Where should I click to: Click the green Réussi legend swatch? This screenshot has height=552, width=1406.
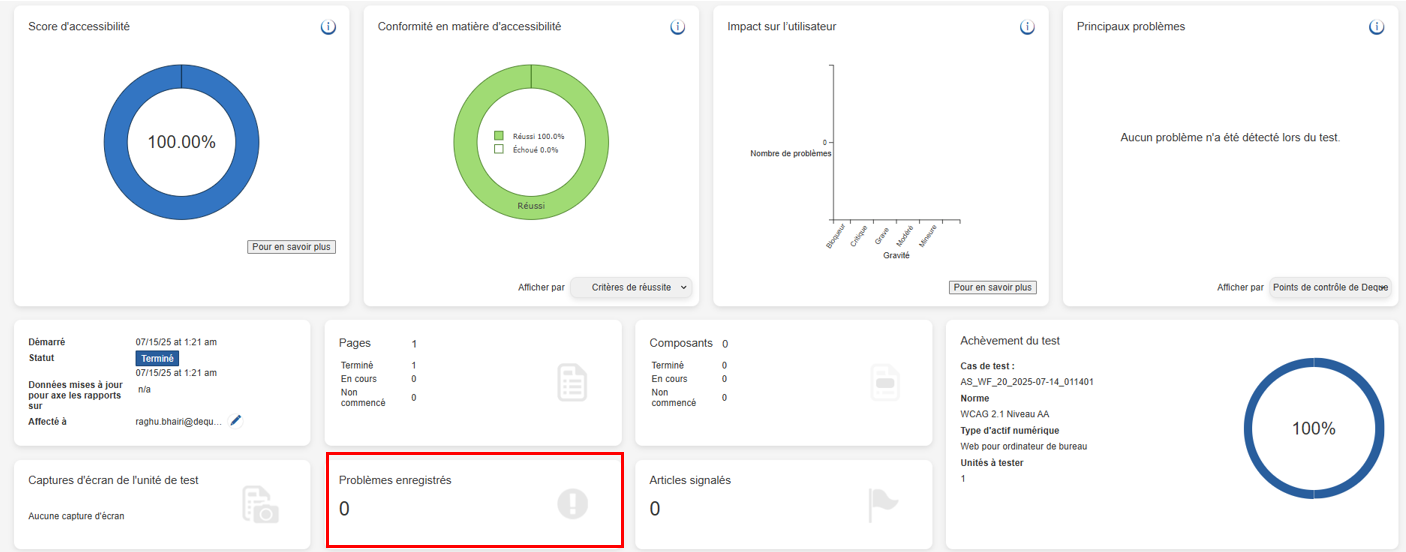click(498, 136)
